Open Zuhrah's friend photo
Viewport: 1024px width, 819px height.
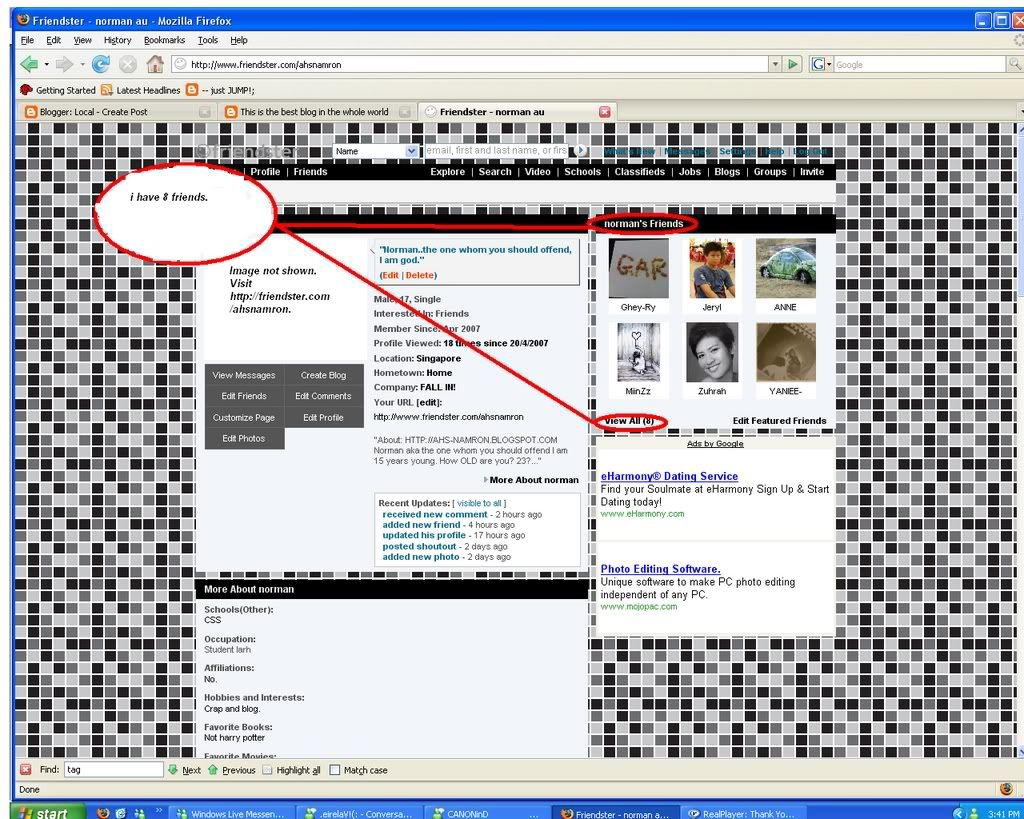point(712,352)
